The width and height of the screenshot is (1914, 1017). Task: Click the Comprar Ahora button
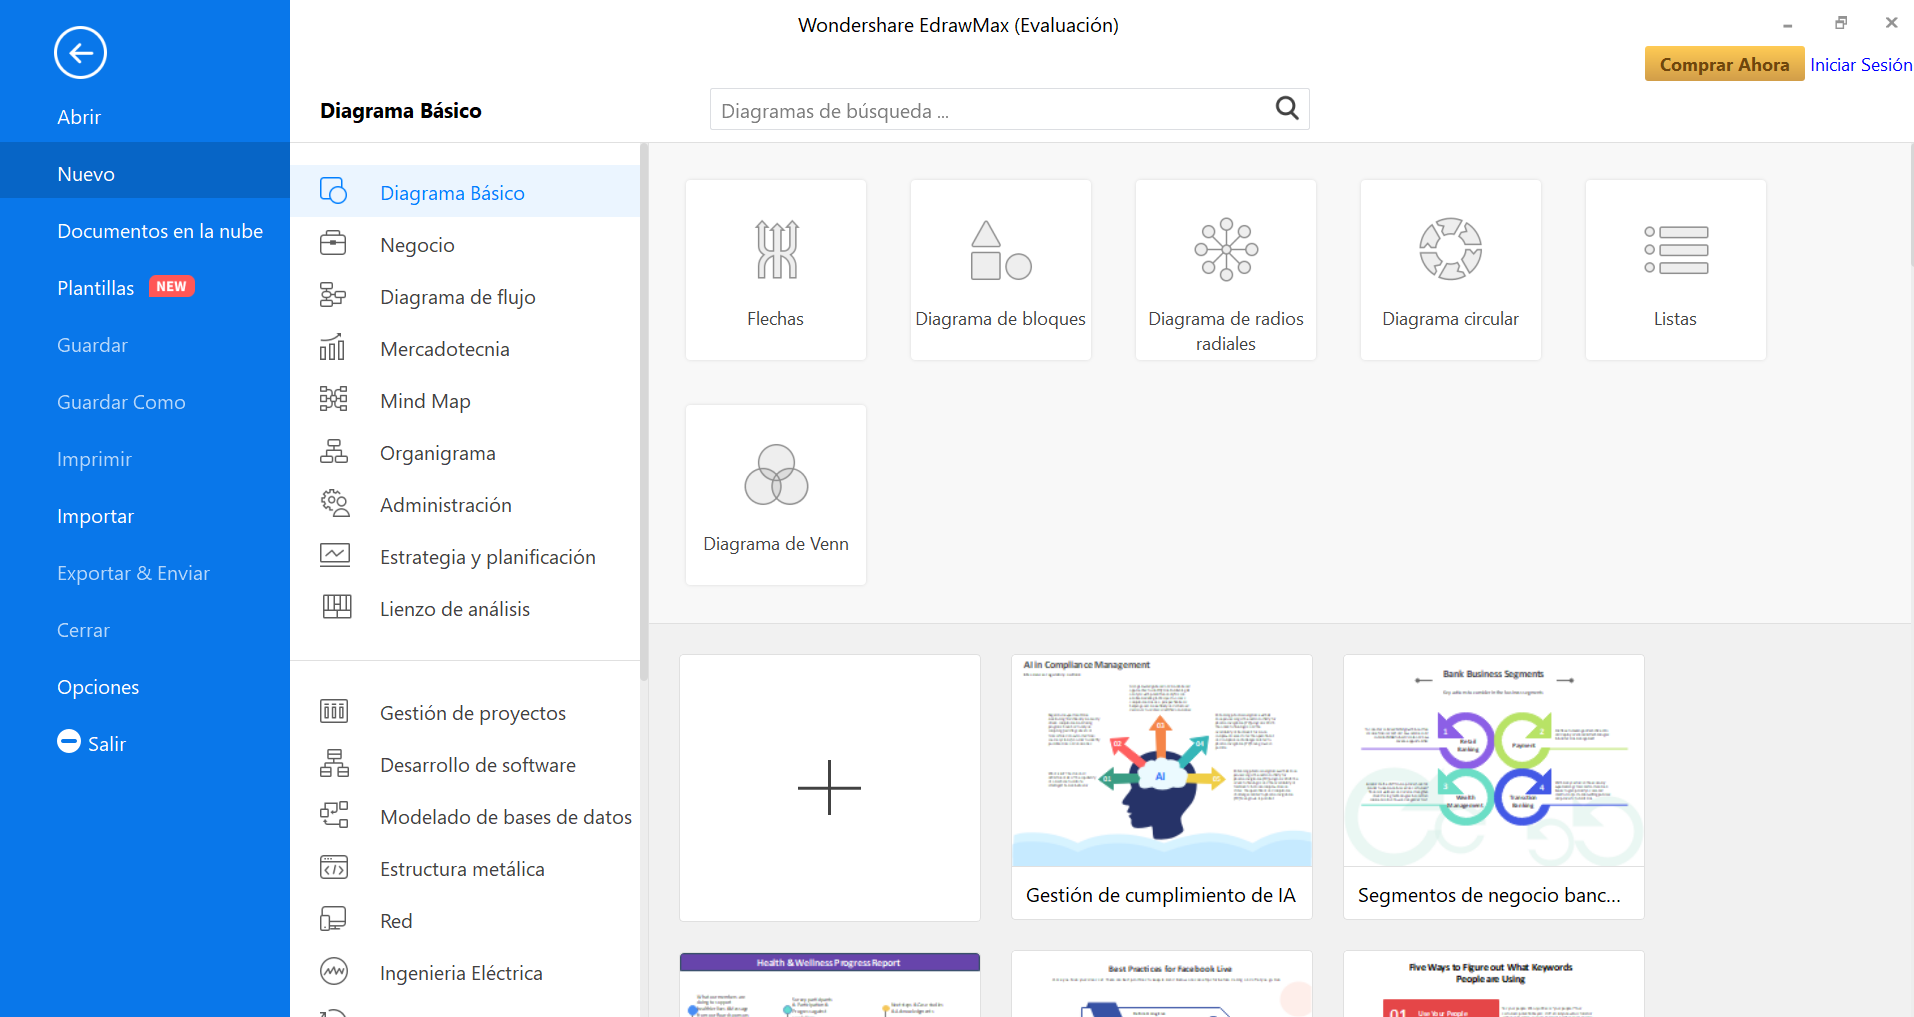pyautogui.click(x=1724, y=64)
